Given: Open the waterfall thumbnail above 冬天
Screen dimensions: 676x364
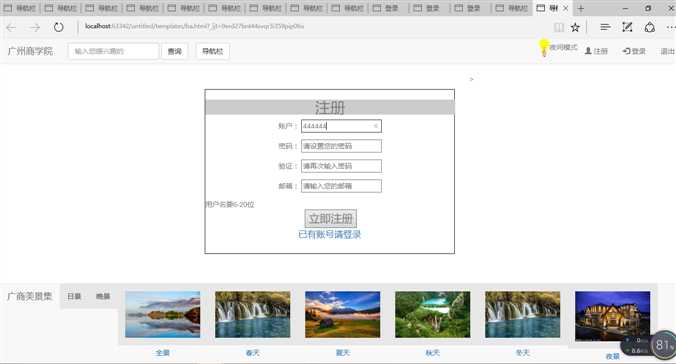Looking at the screenshot, I should (x=523, y=314).
